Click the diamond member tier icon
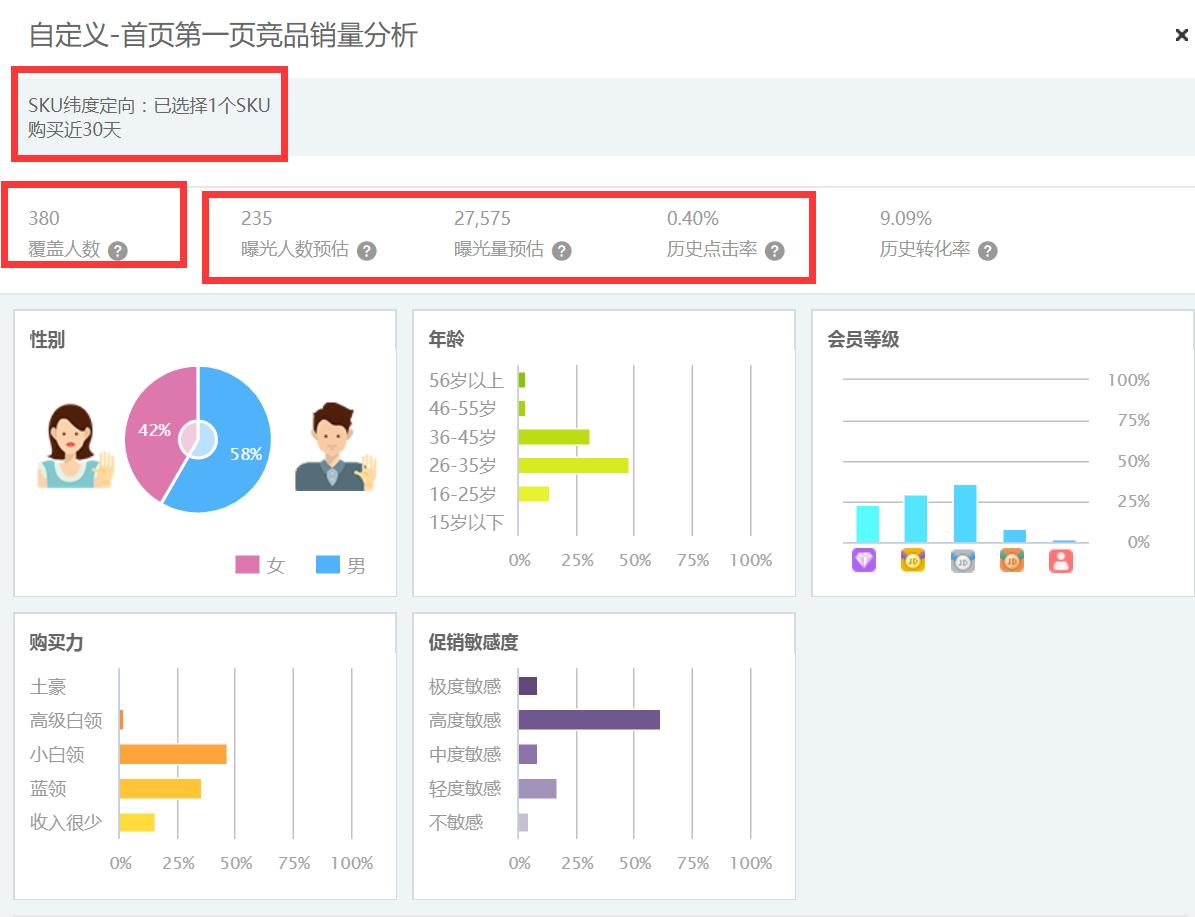Image resolution: width=1195 pixels, height=917 pixels. tap(866, 560)
